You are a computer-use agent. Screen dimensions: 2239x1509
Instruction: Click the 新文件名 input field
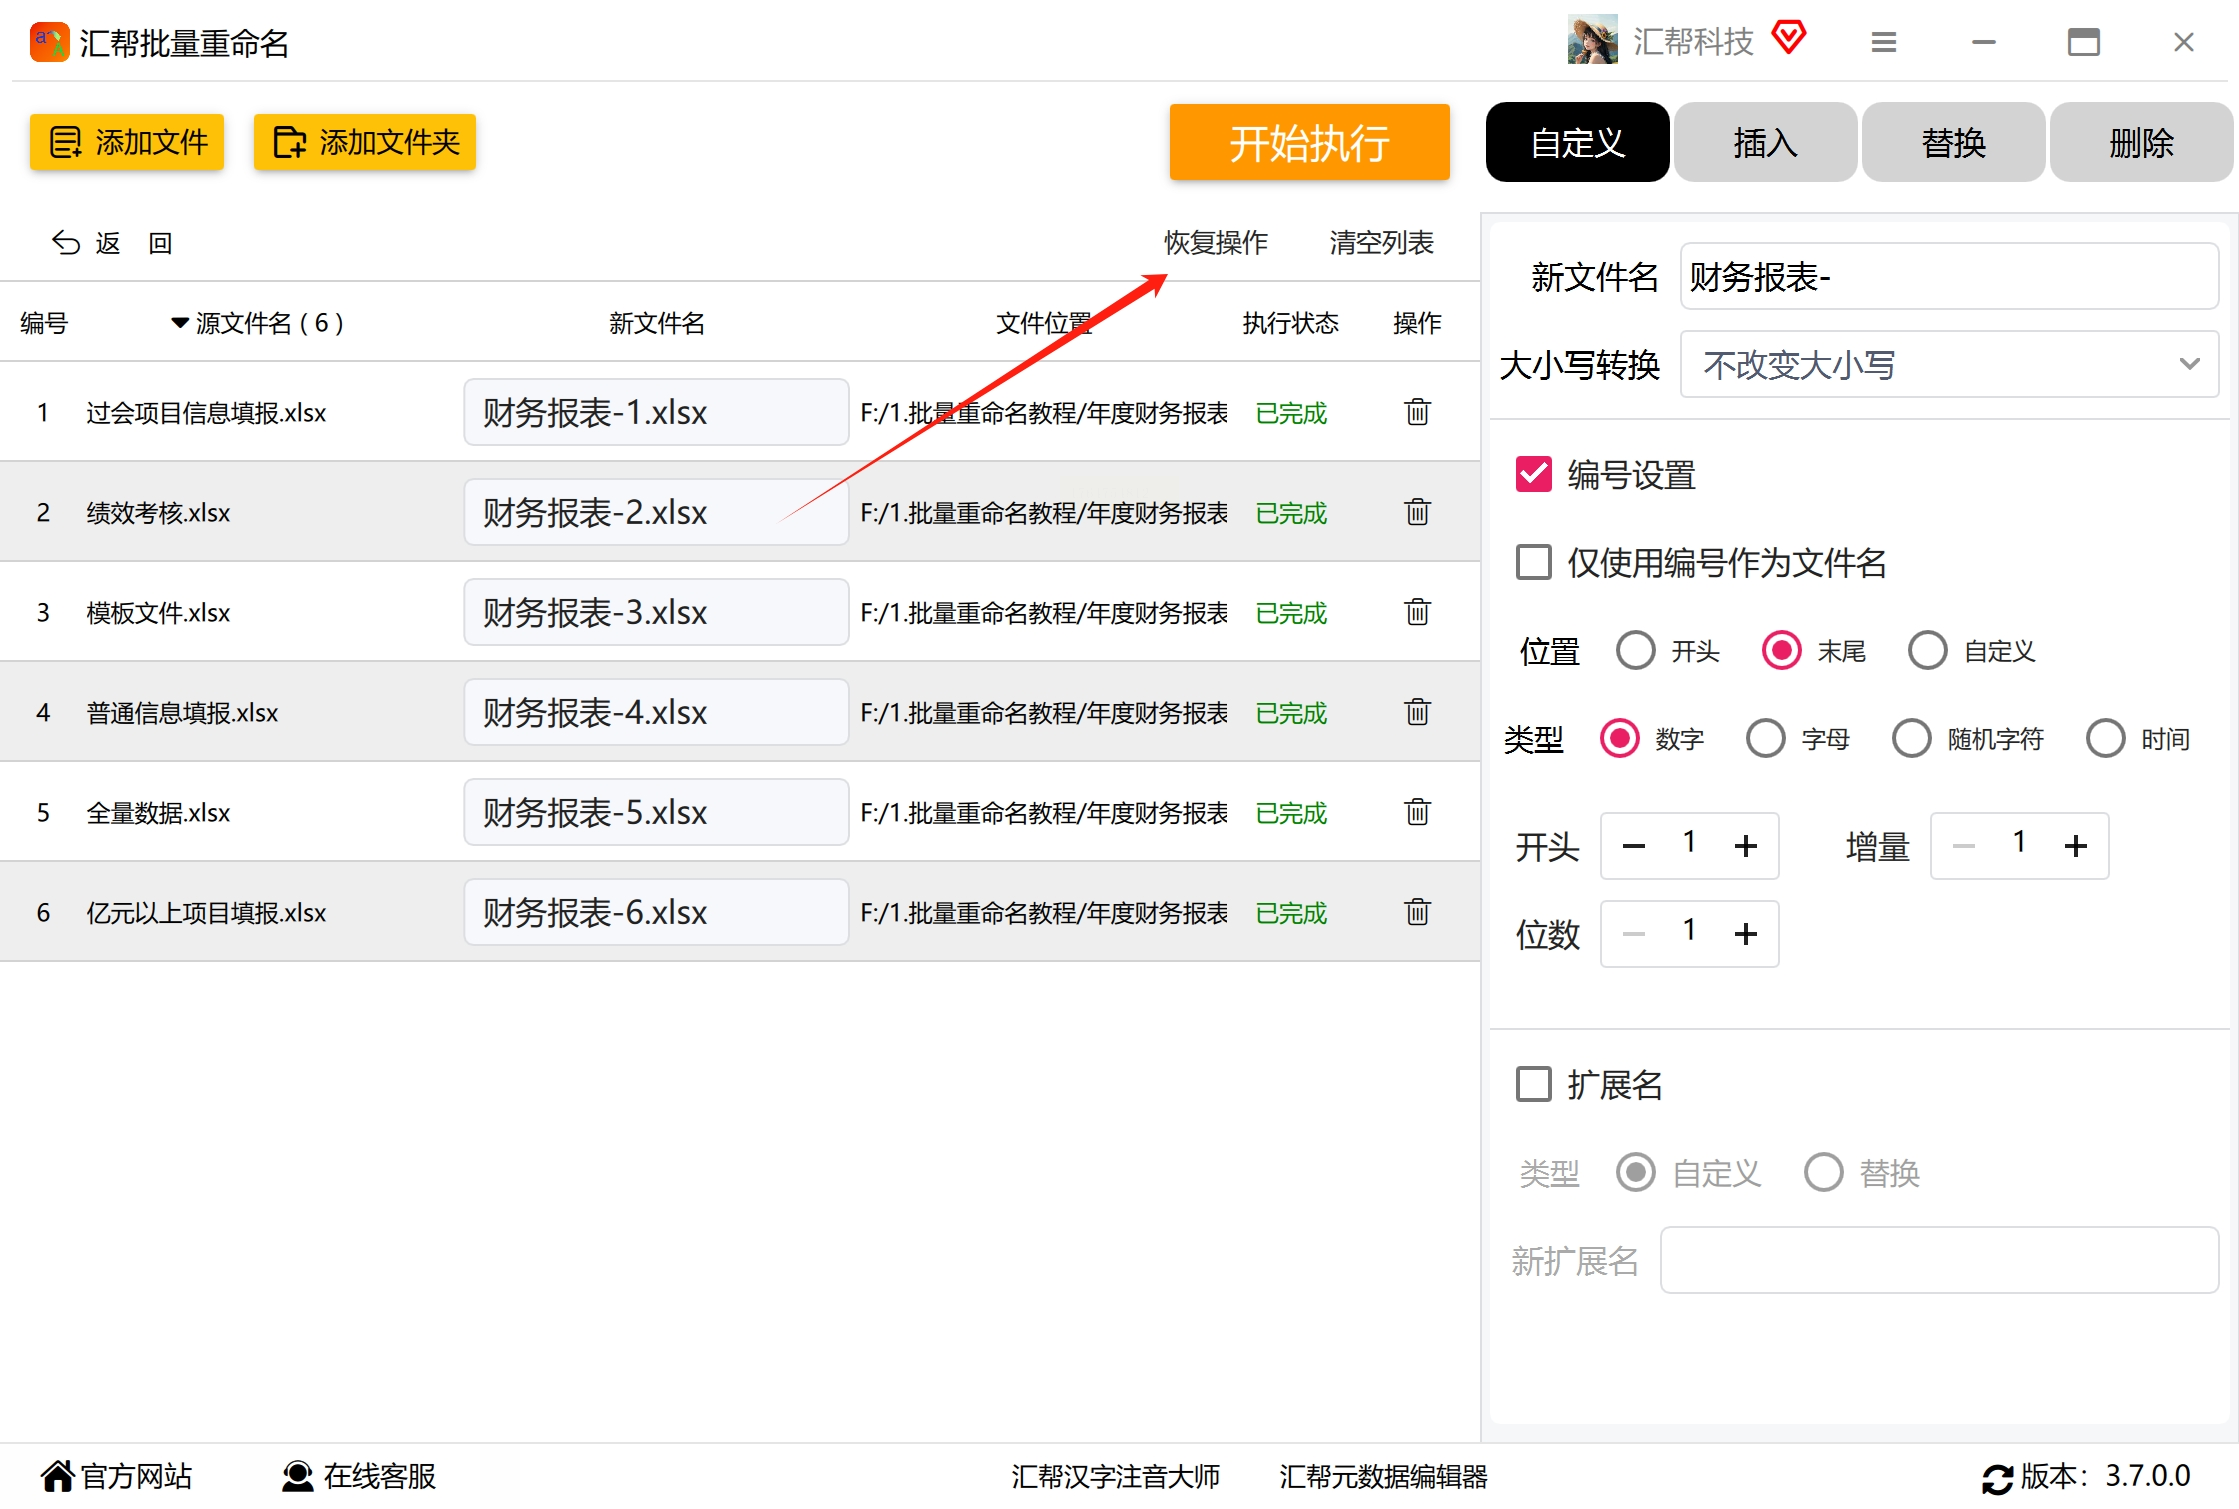click(1948, 277)
